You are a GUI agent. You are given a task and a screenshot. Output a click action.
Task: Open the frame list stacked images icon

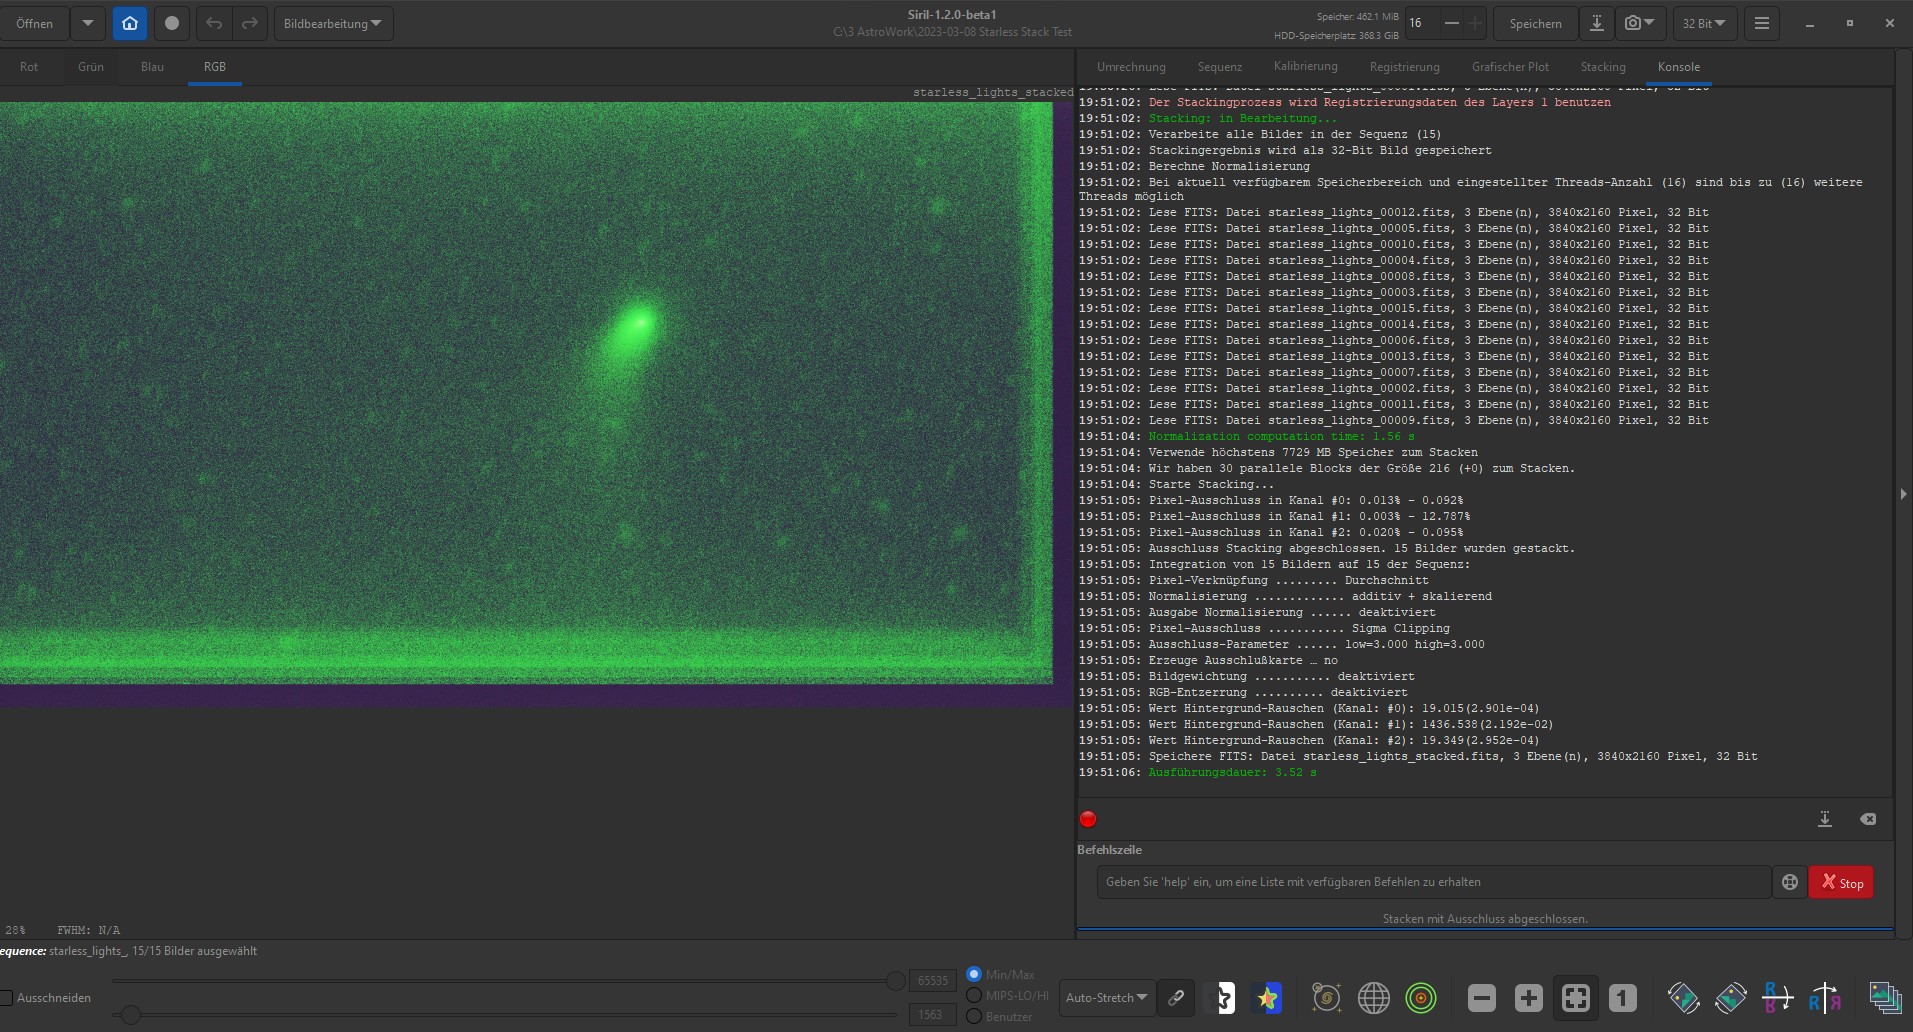click(1886, 997)
